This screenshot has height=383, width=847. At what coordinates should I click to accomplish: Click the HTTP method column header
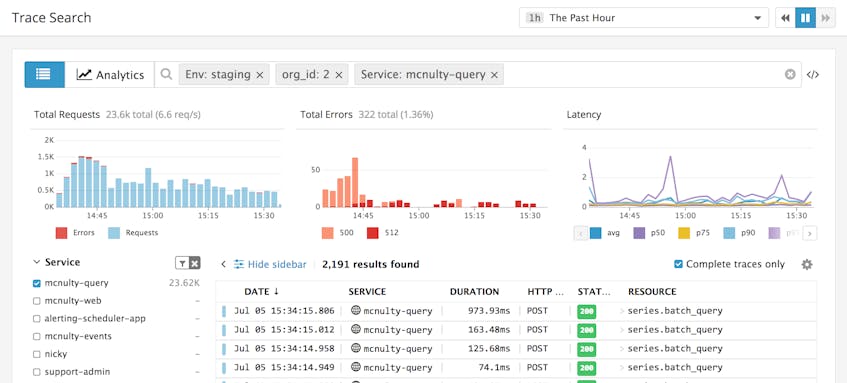tap(546, 291)
